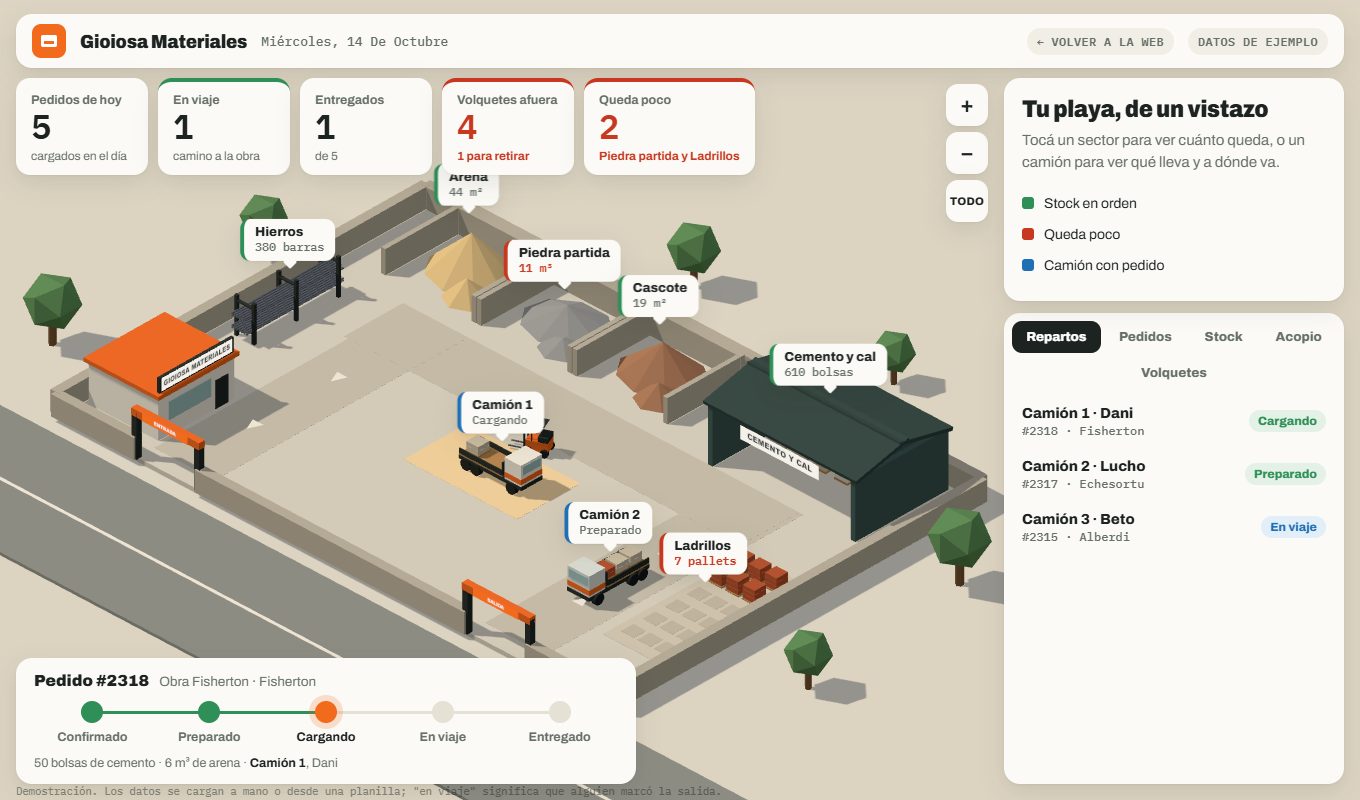Viewport: 1360px width, 800px height.
Task: Switch to the Pedidos tab
Action: click(x=1145, y=337)
